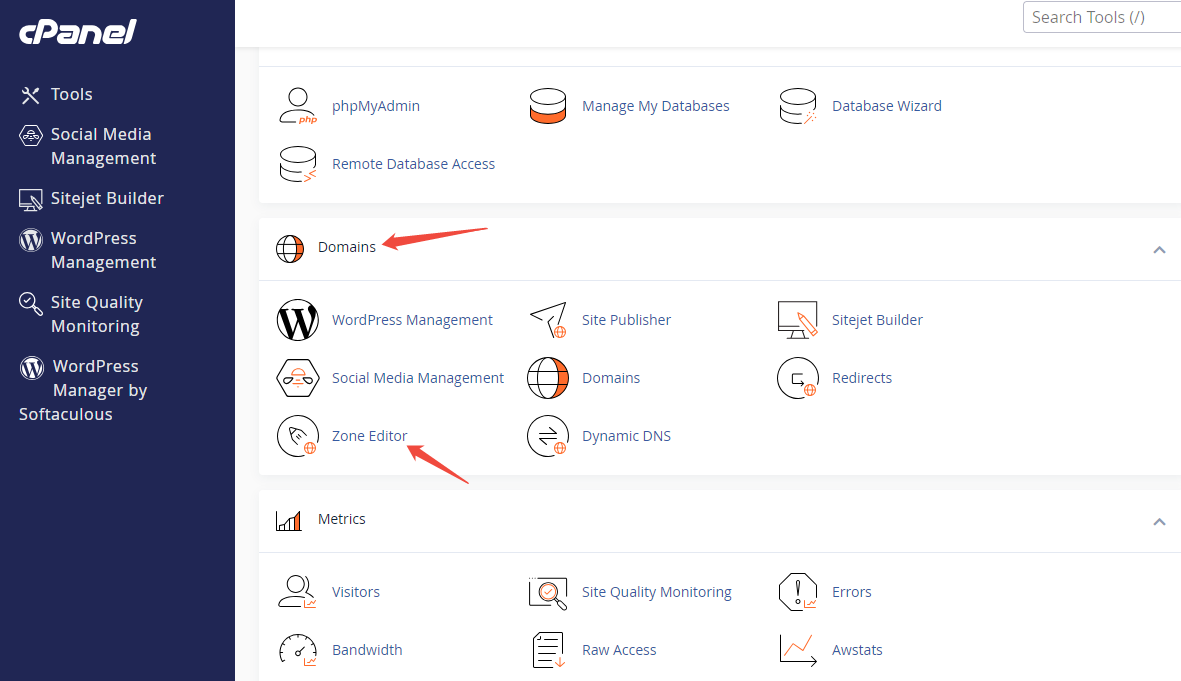
Task: Open the Site Publisher link
Action: 626,320
